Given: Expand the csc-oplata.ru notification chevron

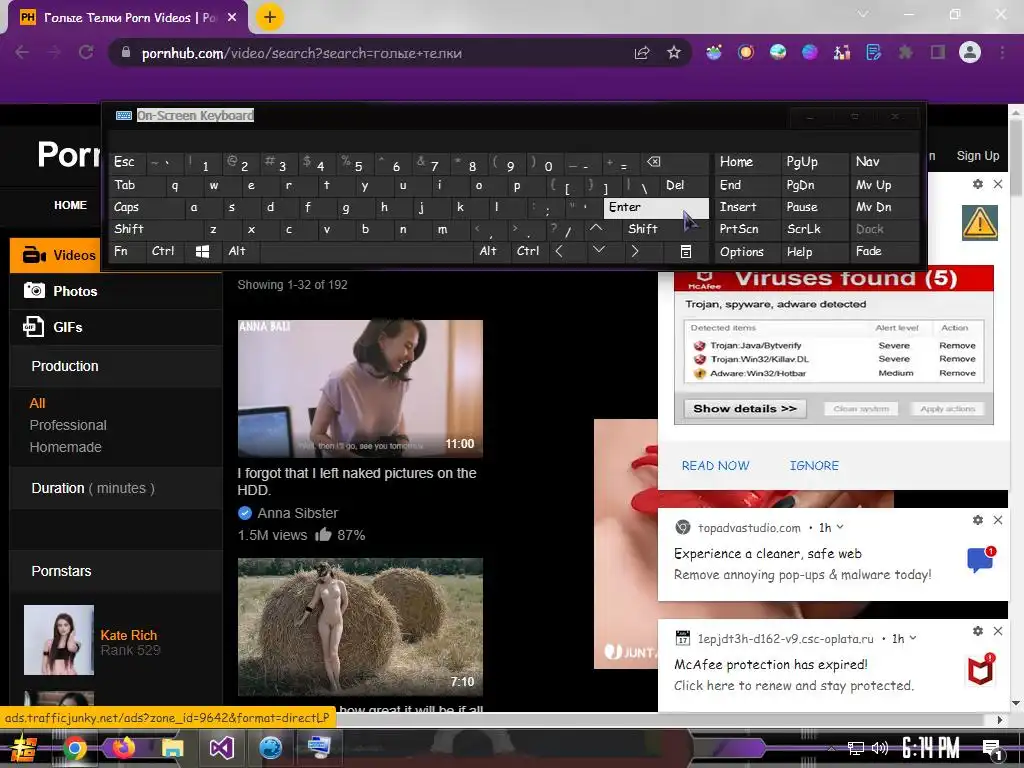Looking at the screenshot, I should click(913, 638).
